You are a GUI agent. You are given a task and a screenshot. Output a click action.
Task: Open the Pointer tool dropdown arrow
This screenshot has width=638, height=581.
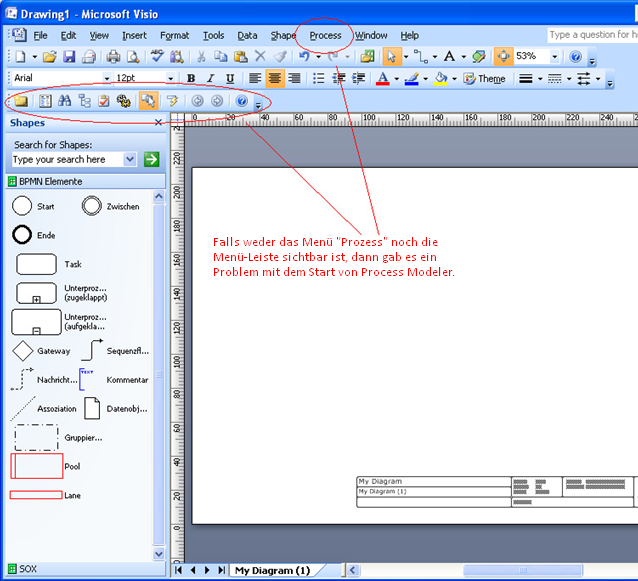tap(406, 57)
